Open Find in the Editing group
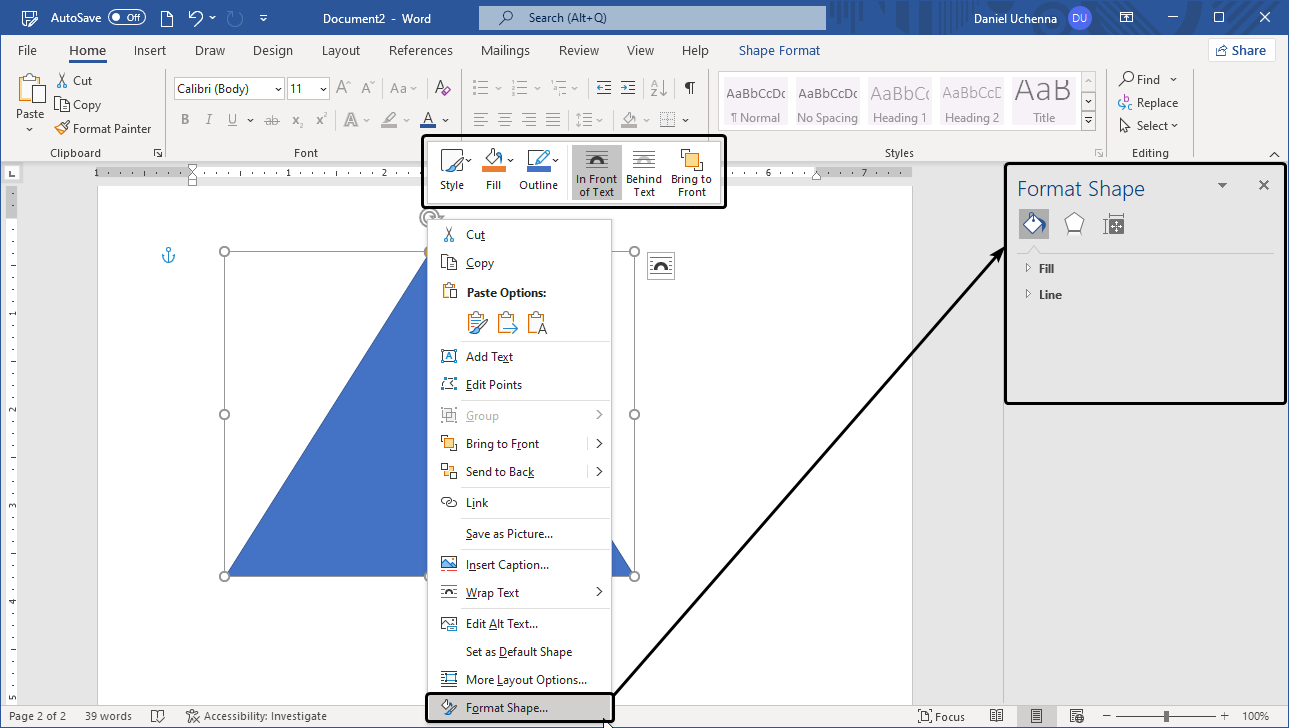 tap(1146, 78)
